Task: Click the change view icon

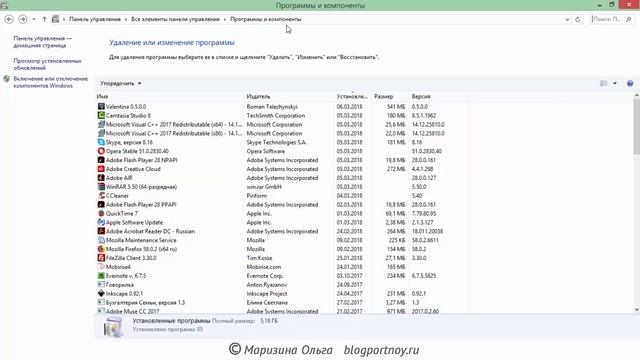Action: [604, 83]
